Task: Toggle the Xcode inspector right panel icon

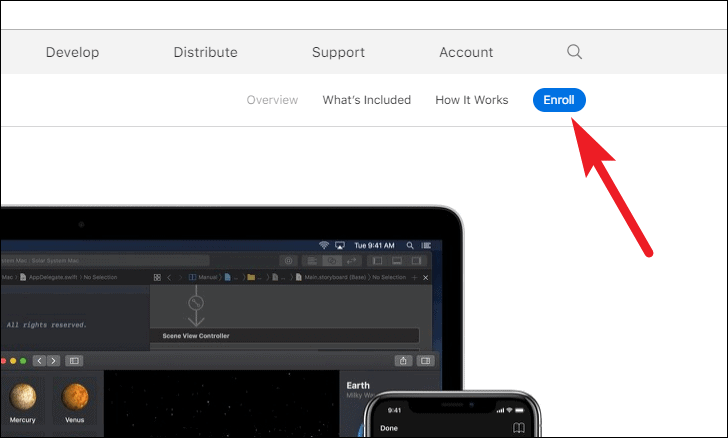Action: click(416, 261)
